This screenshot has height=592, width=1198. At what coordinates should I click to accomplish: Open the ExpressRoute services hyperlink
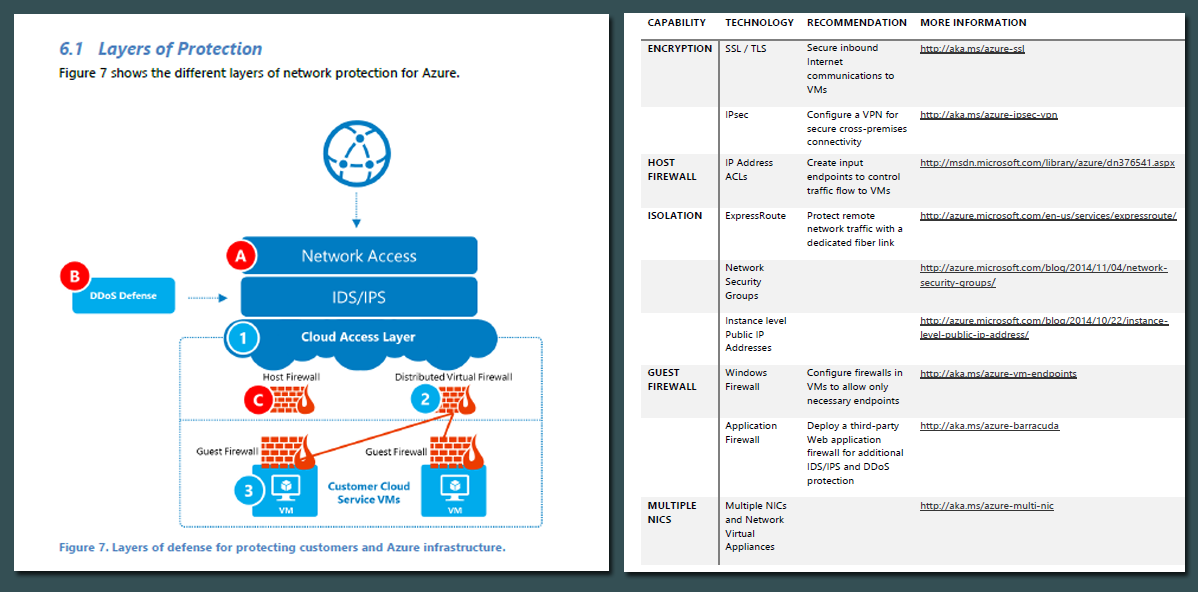click(1048, 215)
